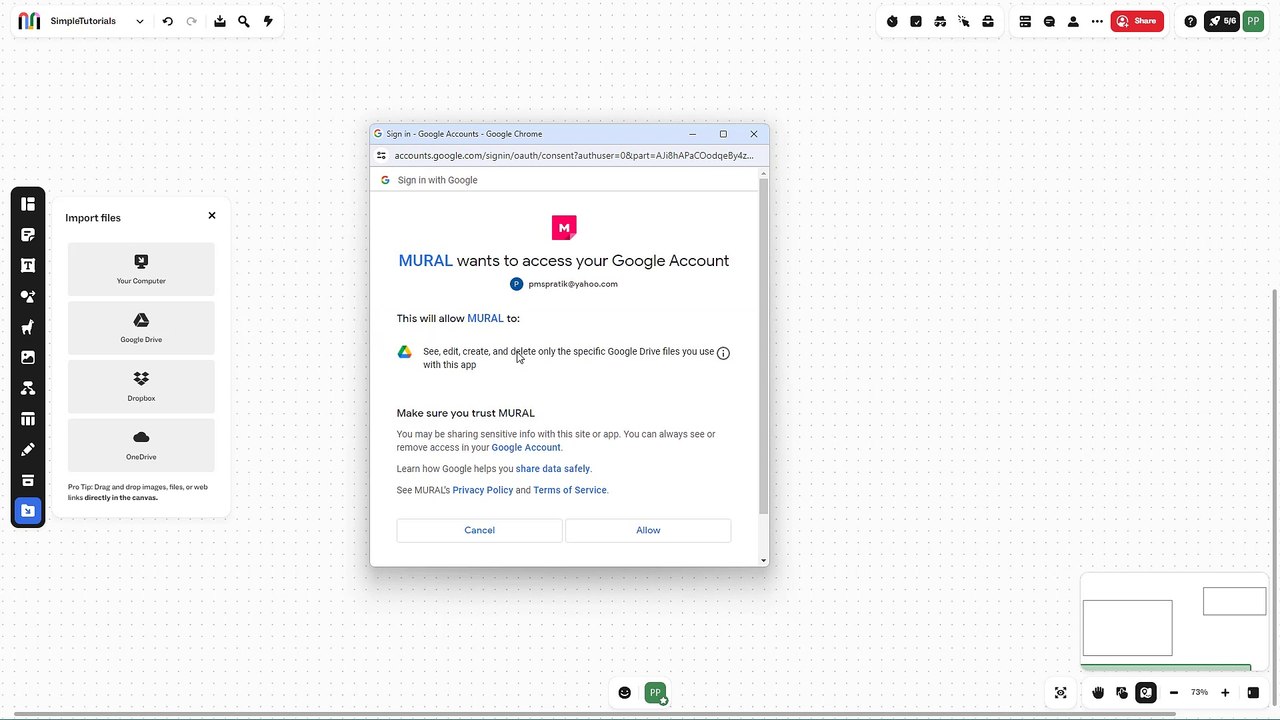The height and width of the screenshot is (720, 1280).
Task: Click the 73% zoom level value
Action: pyautogui.click(x=1199, y=692)
